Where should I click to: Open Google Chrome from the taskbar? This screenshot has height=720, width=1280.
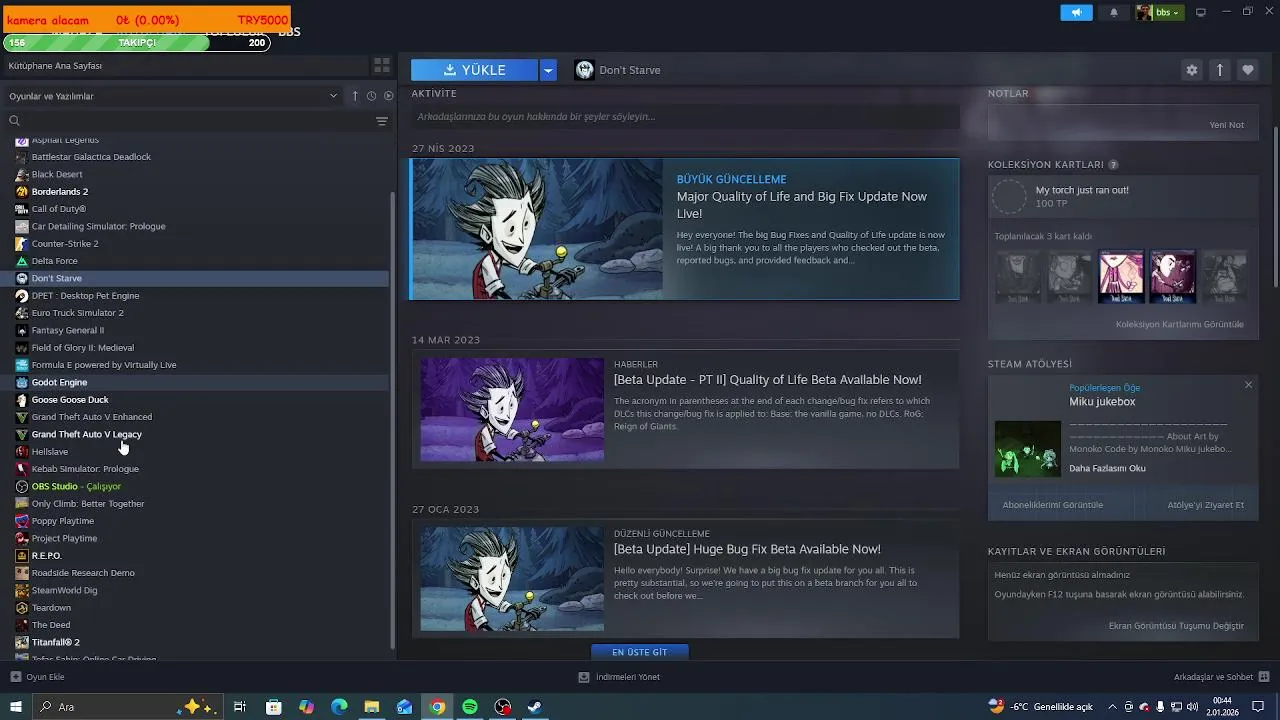pyautogui.click(x=437, y=707)
